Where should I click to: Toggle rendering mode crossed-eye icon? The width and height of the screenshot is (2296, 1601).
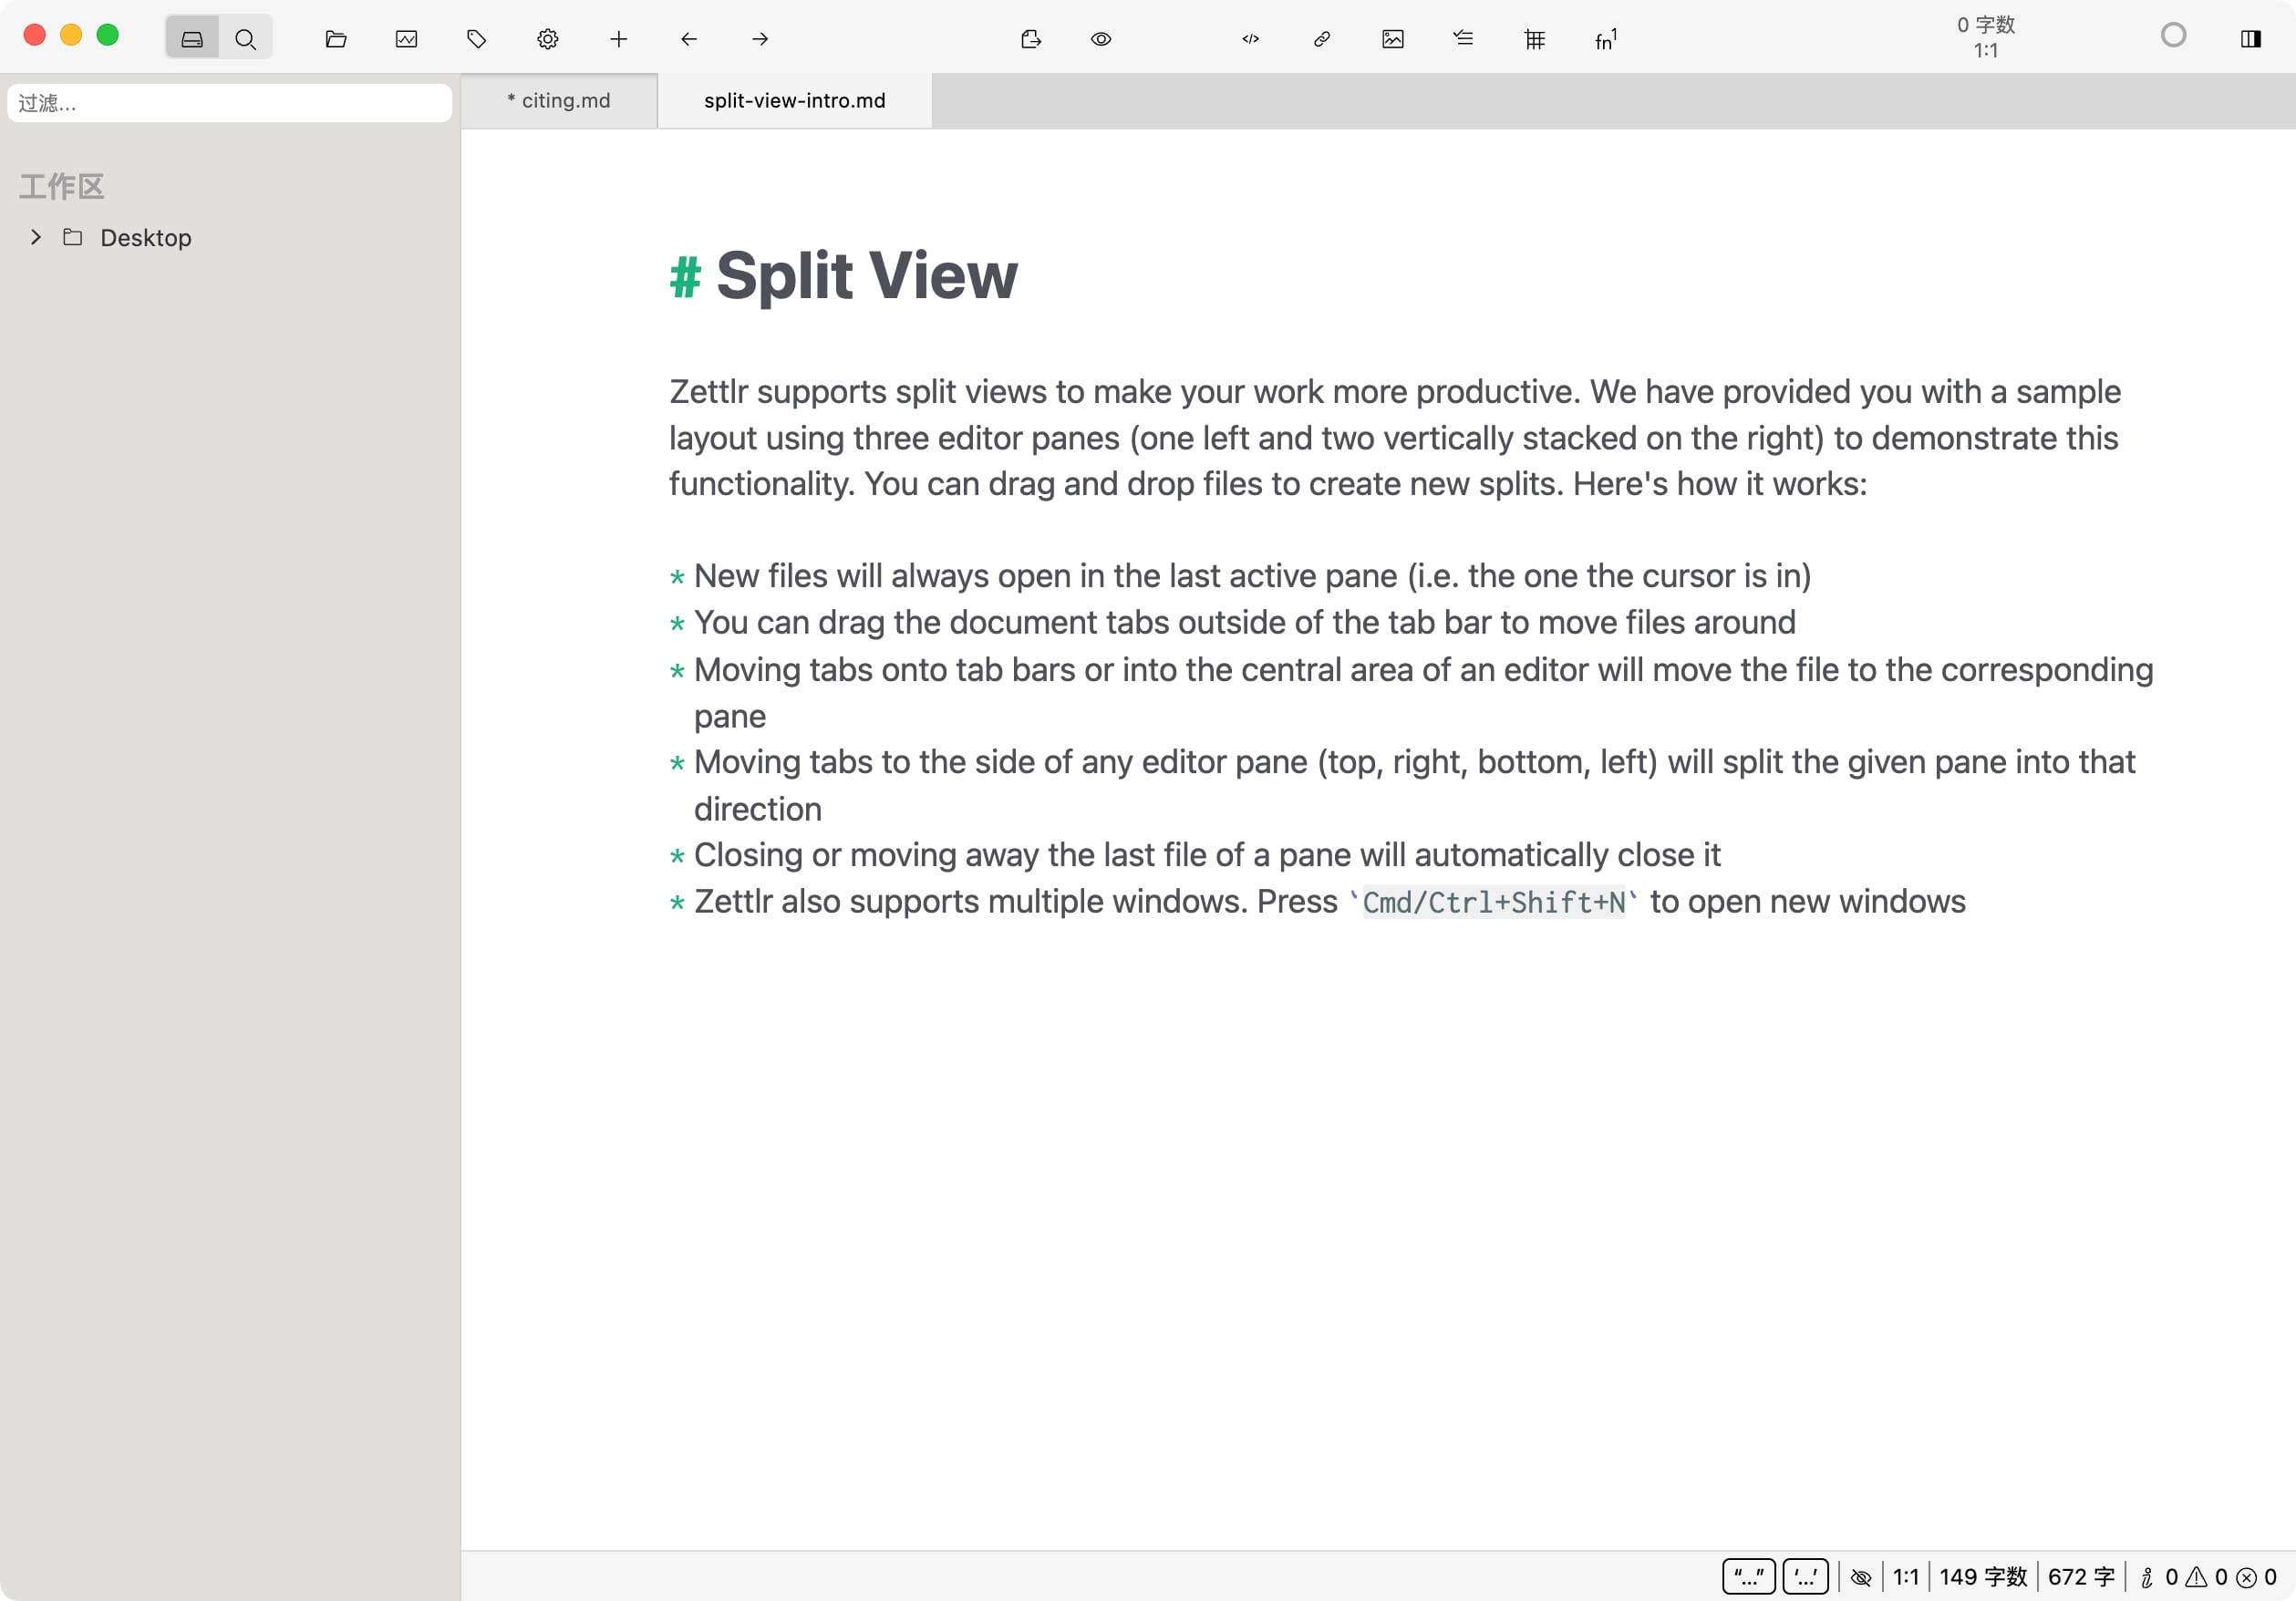(1860, 1578)
